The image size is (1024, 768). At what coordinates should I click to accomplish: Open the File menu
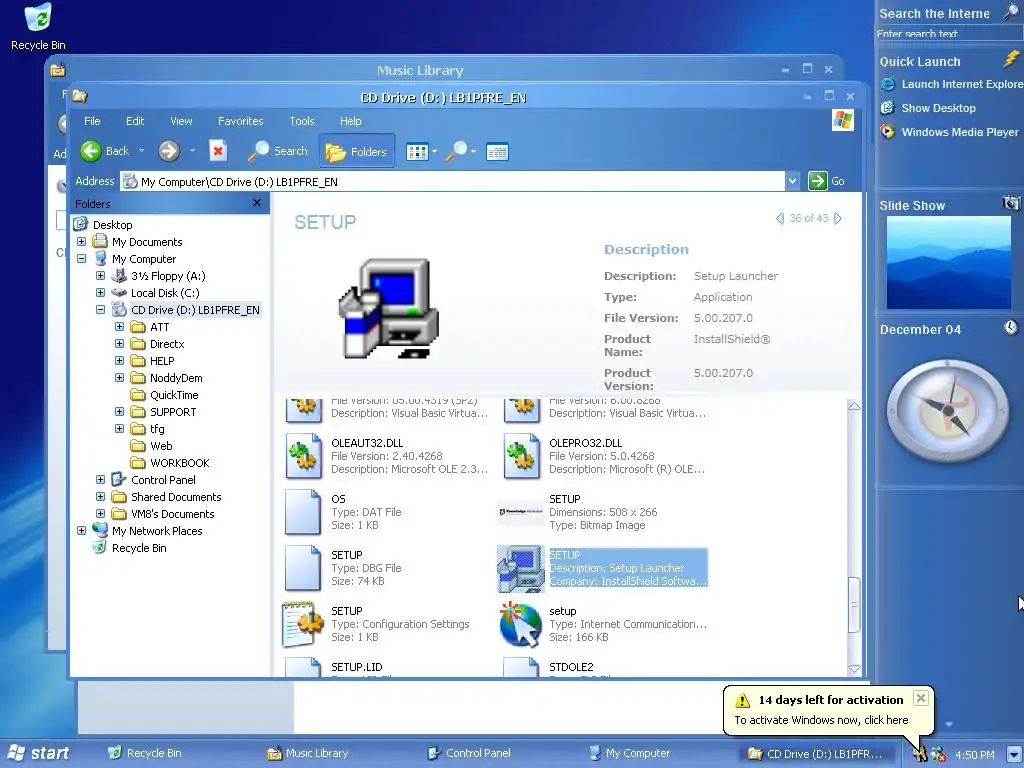[x=92, y=121]
